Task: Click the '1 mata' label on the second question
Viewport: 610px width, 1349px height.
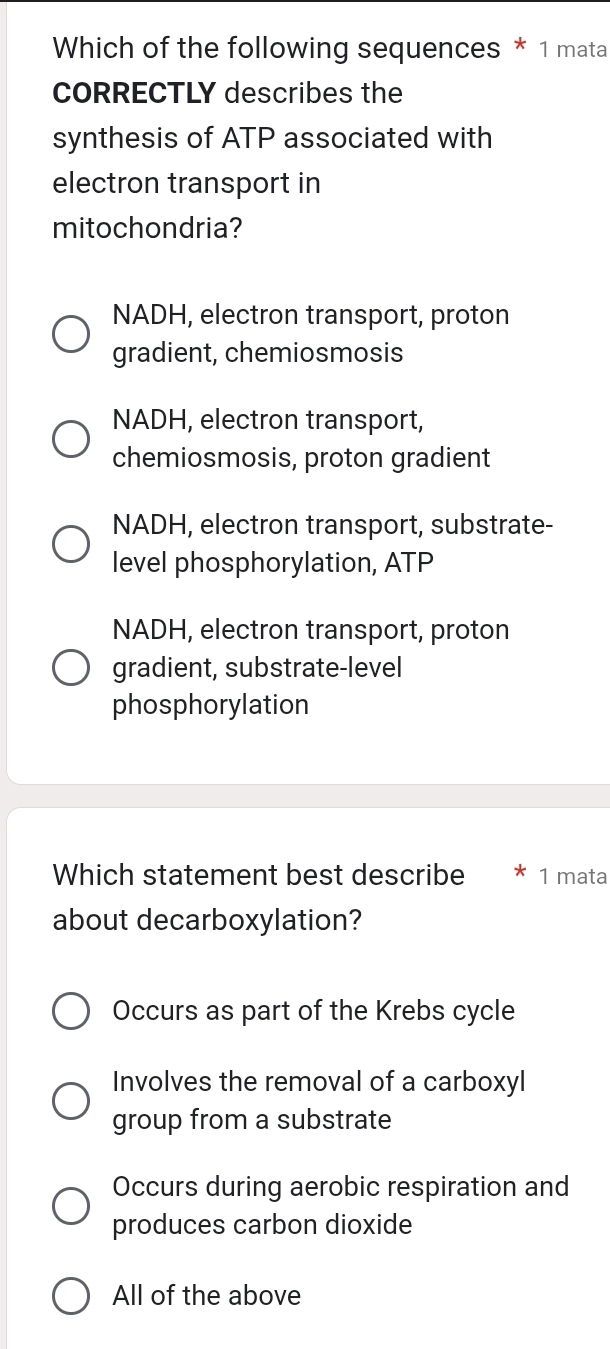Action: [575, 875]
